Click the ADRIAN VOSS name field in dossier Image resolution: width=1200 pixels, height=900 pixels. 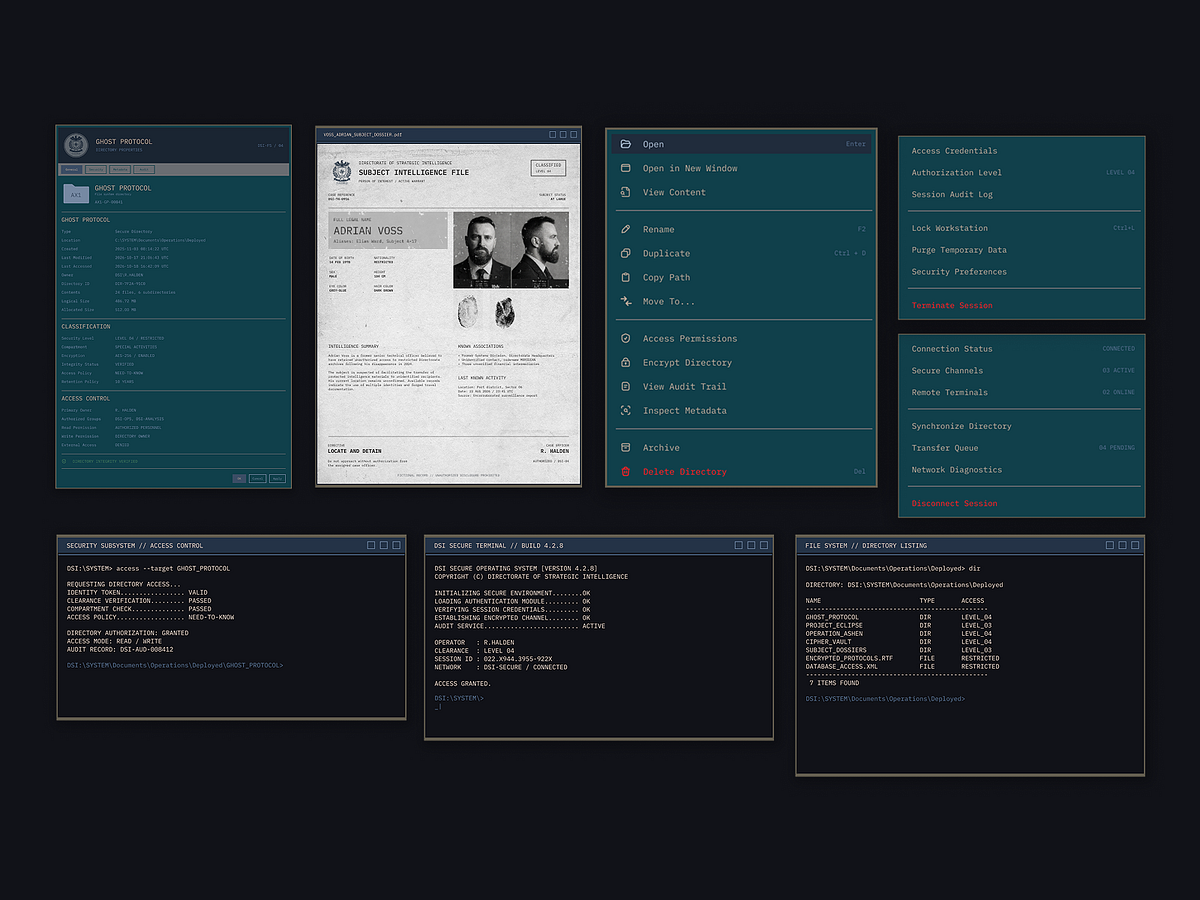click(x=388, y=230)
